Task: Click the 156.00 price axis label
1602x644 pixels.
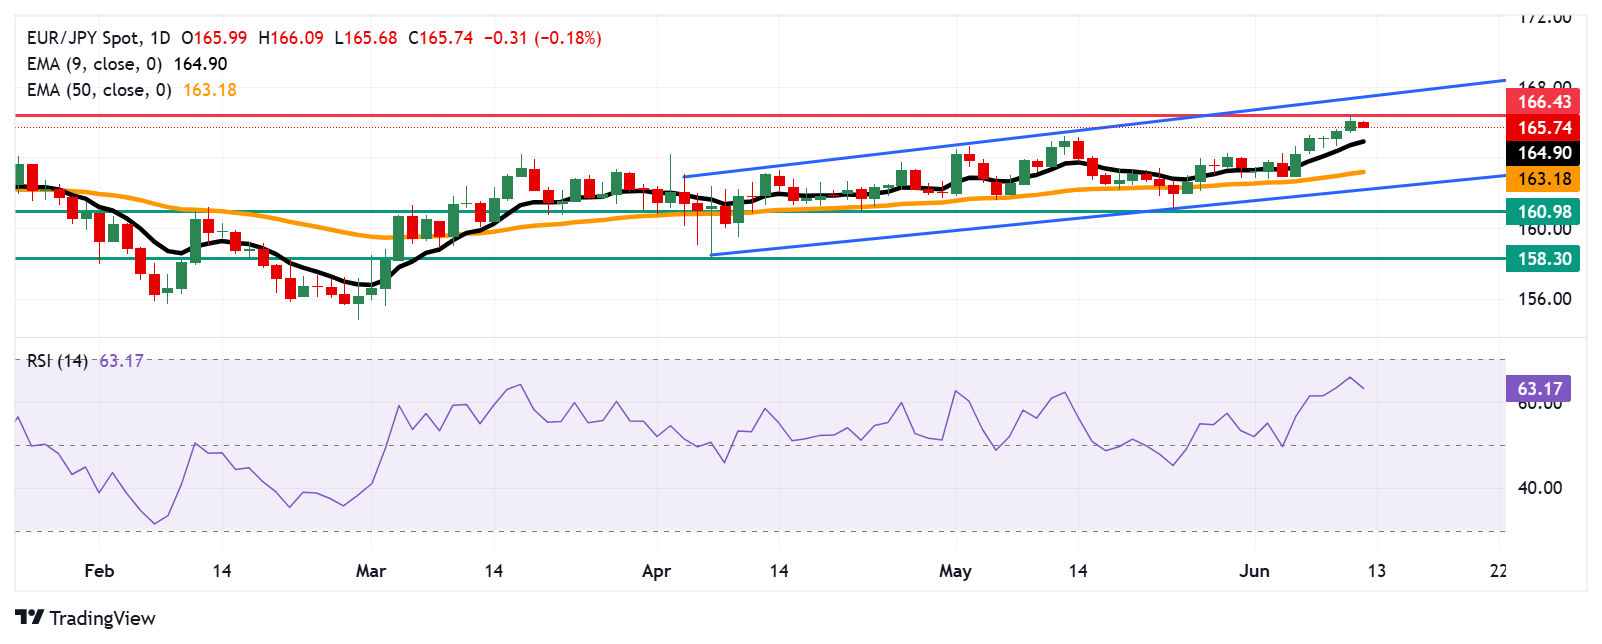Action: point(1545,299)
